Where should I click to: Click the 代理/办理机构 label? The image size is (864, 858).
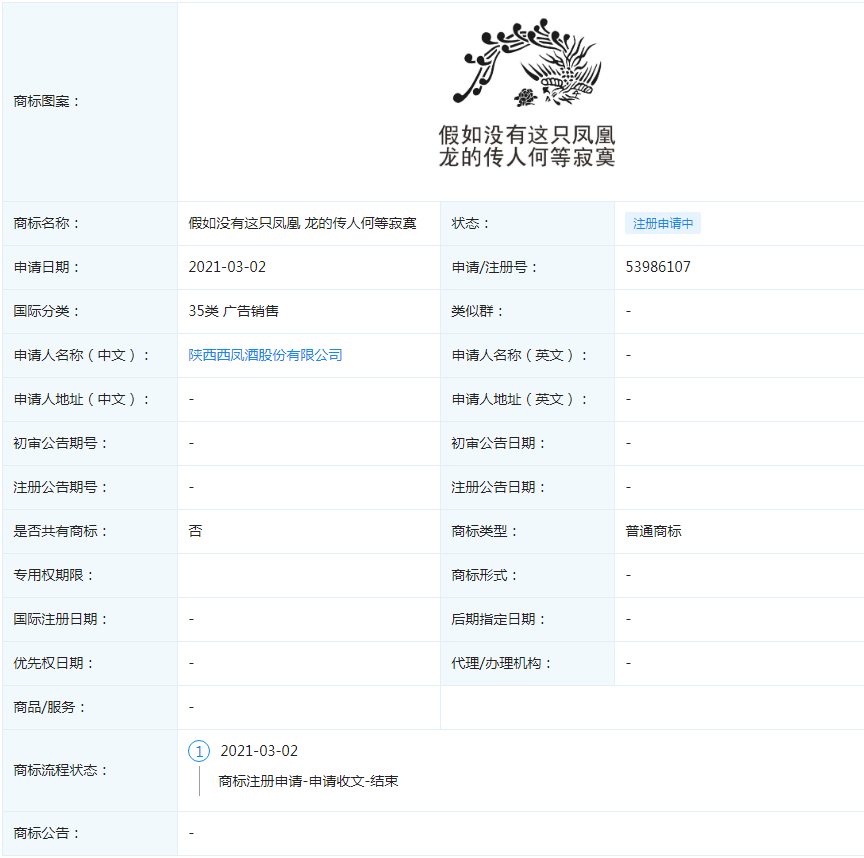(x=501, y=663)
